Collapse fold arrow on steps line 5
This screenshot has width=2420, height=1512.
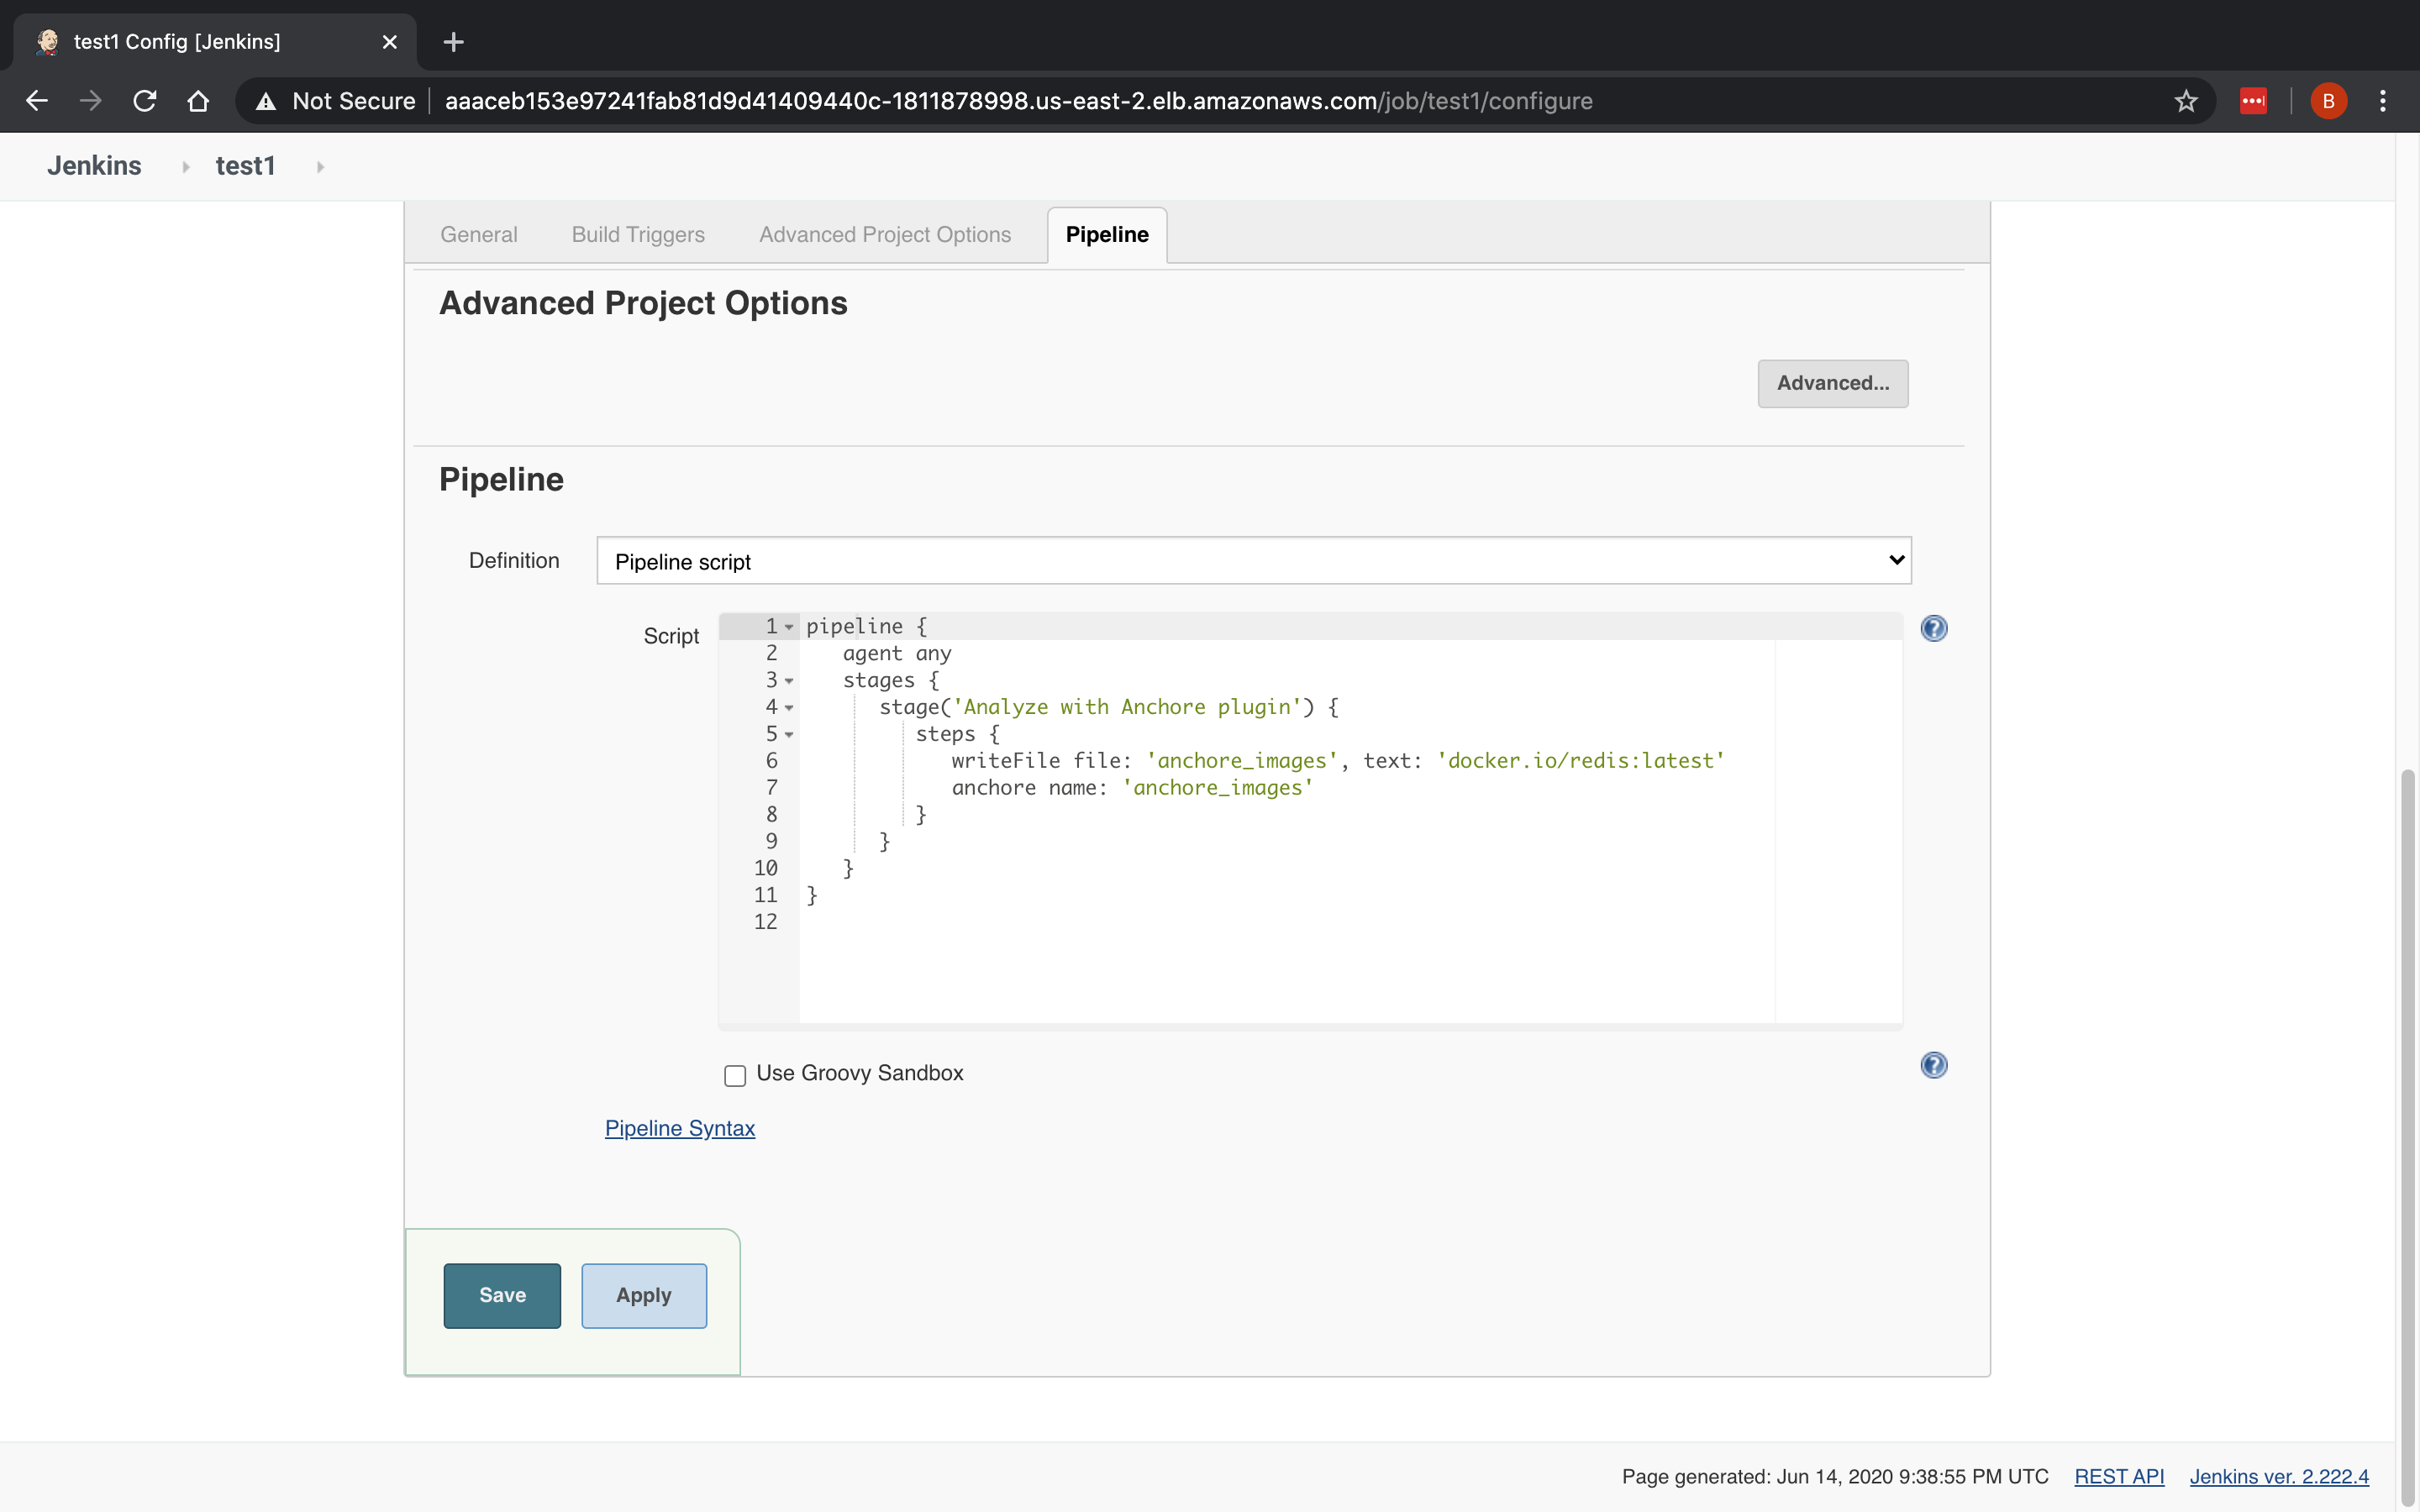(x=789, y=735)
